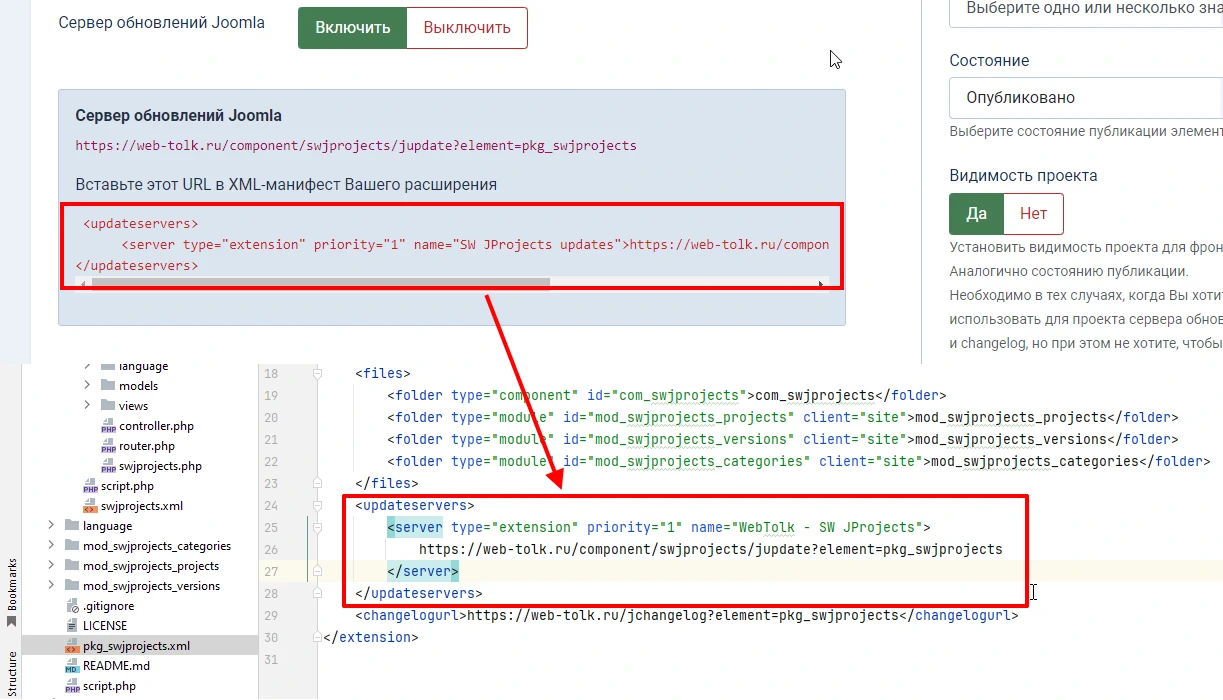This screenshot has width=1223, height=700.
Task: Collapse the files tag fold on line 18
Action: [318, 374]
